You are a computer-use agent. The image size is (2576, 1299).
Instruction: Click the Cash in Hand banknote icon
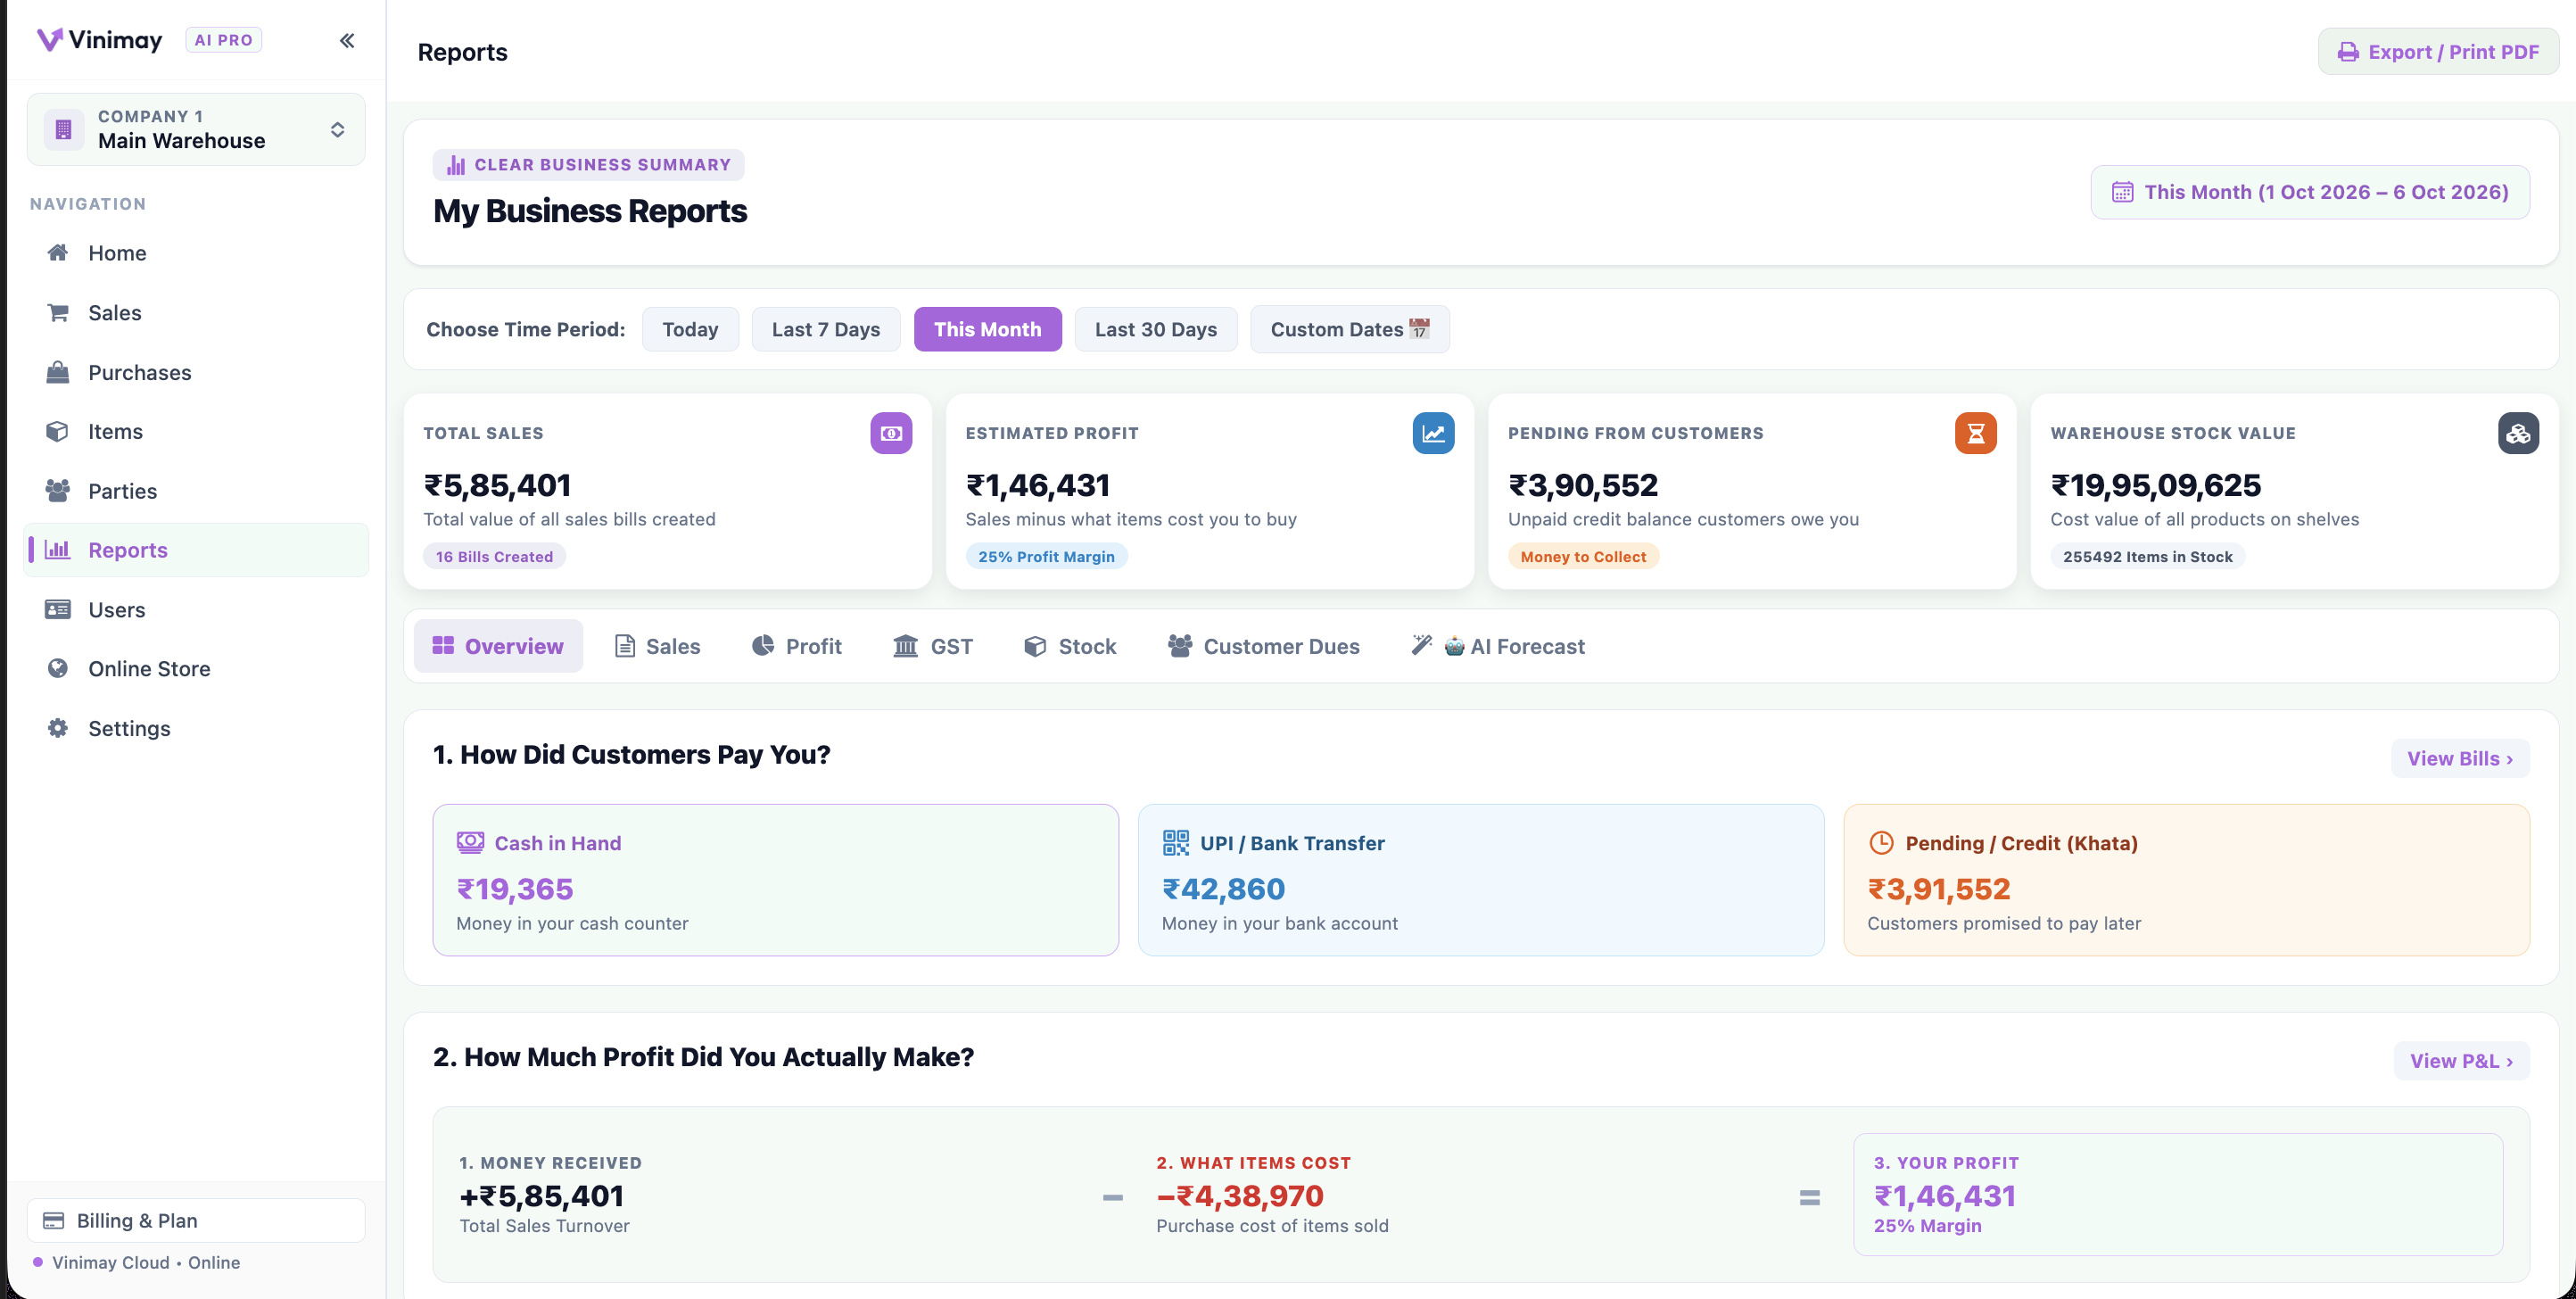tap(471, 842)
